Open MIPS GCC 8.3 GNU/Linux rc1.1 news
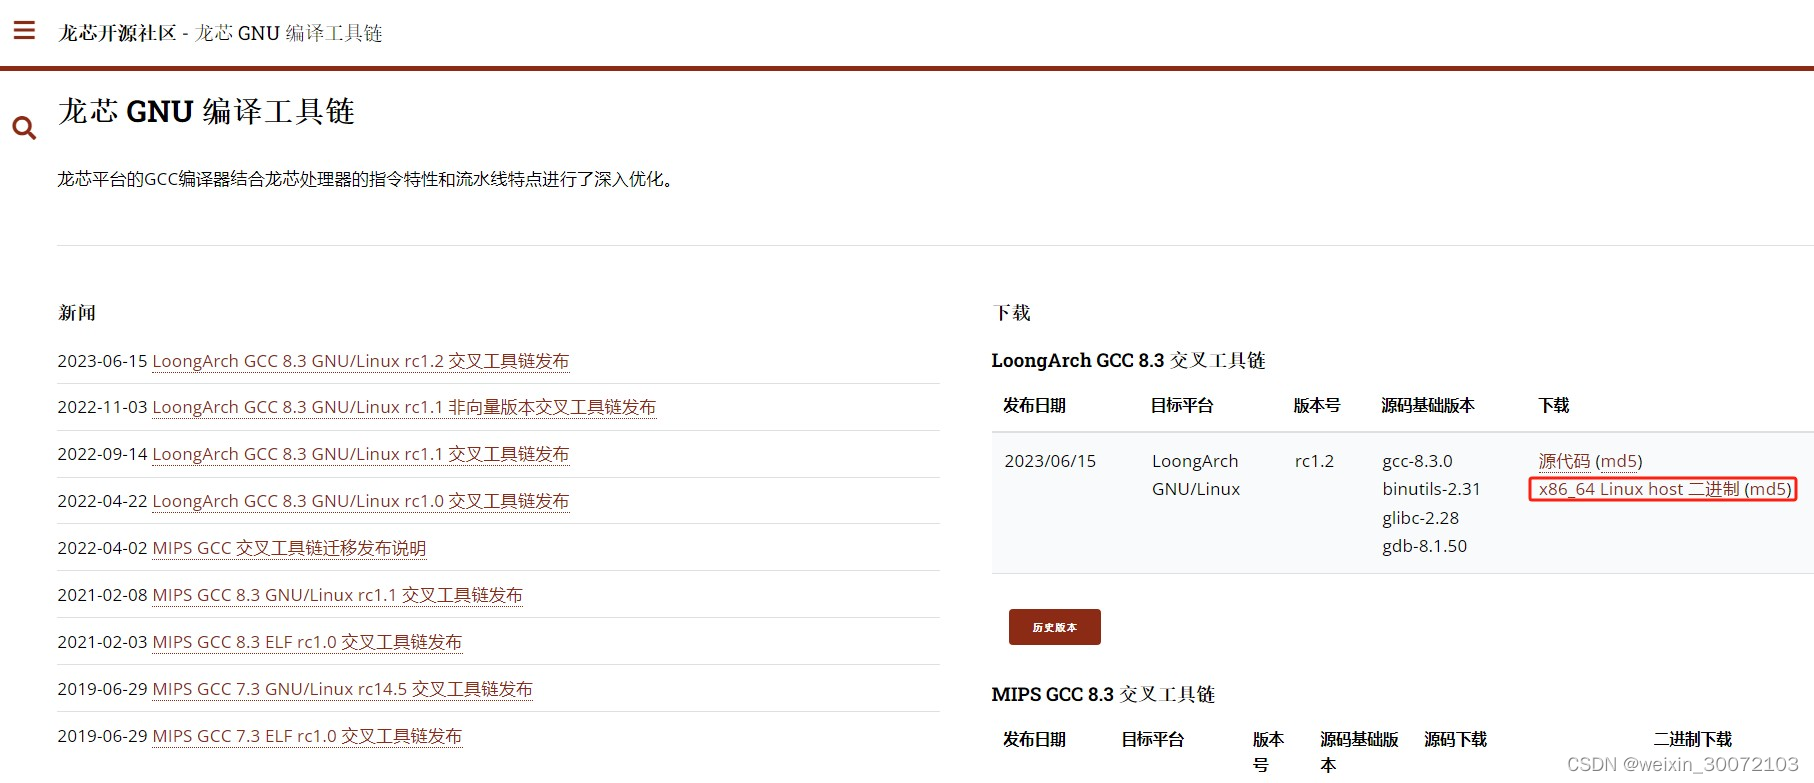Viewport: 1814px width, 783px height. [337, 595]
